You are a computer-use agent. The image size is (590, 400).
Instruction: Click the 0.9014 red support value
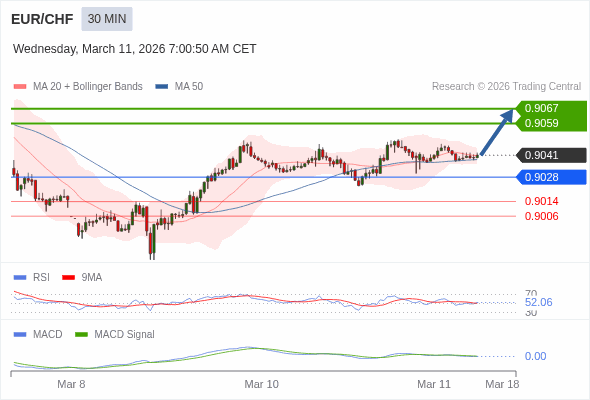click(x=541, y=201)
